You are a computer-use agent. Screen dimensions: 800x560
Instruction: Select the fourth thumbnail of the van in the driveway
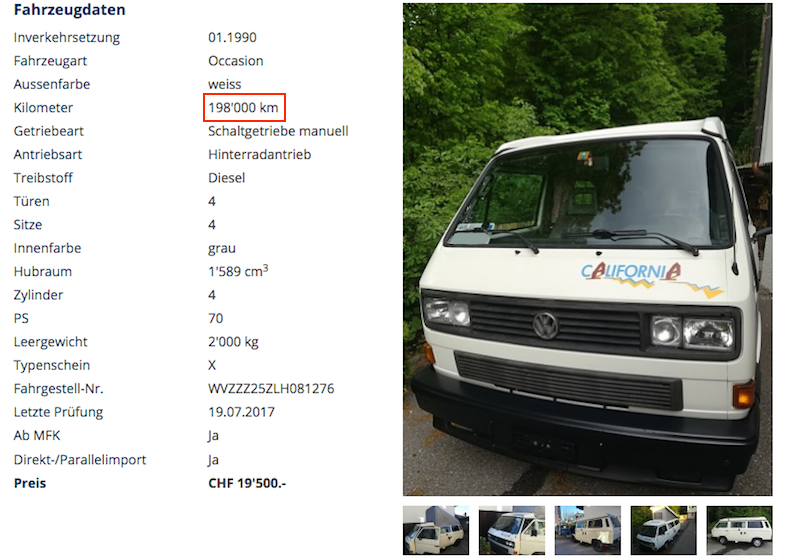click(x=663, y=530)
